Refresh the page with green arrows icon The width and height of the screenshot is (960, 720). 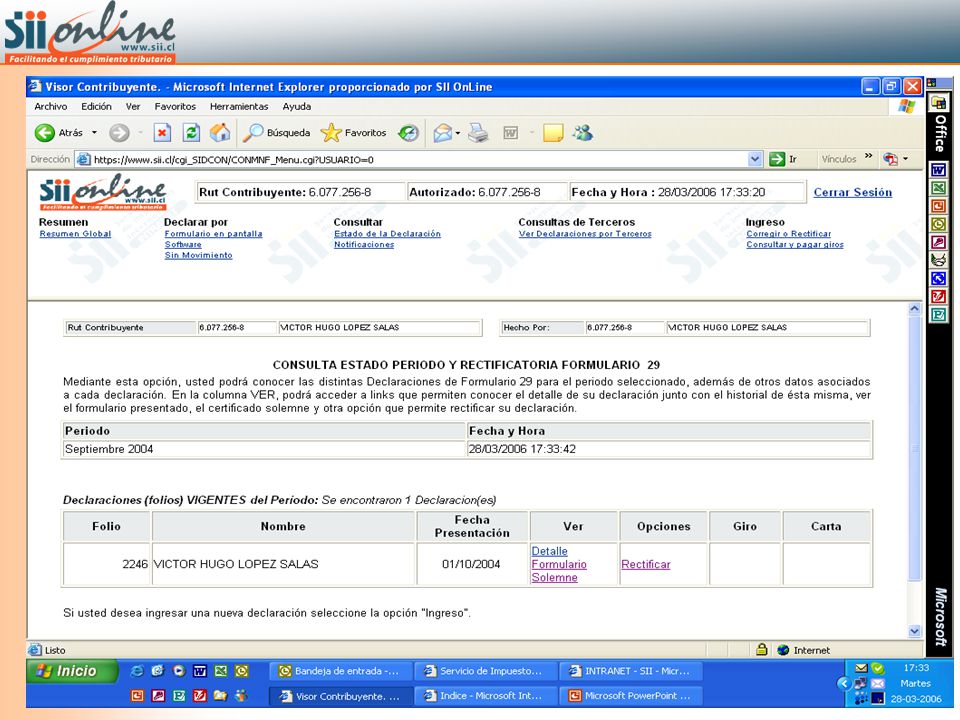pos(191,132)
